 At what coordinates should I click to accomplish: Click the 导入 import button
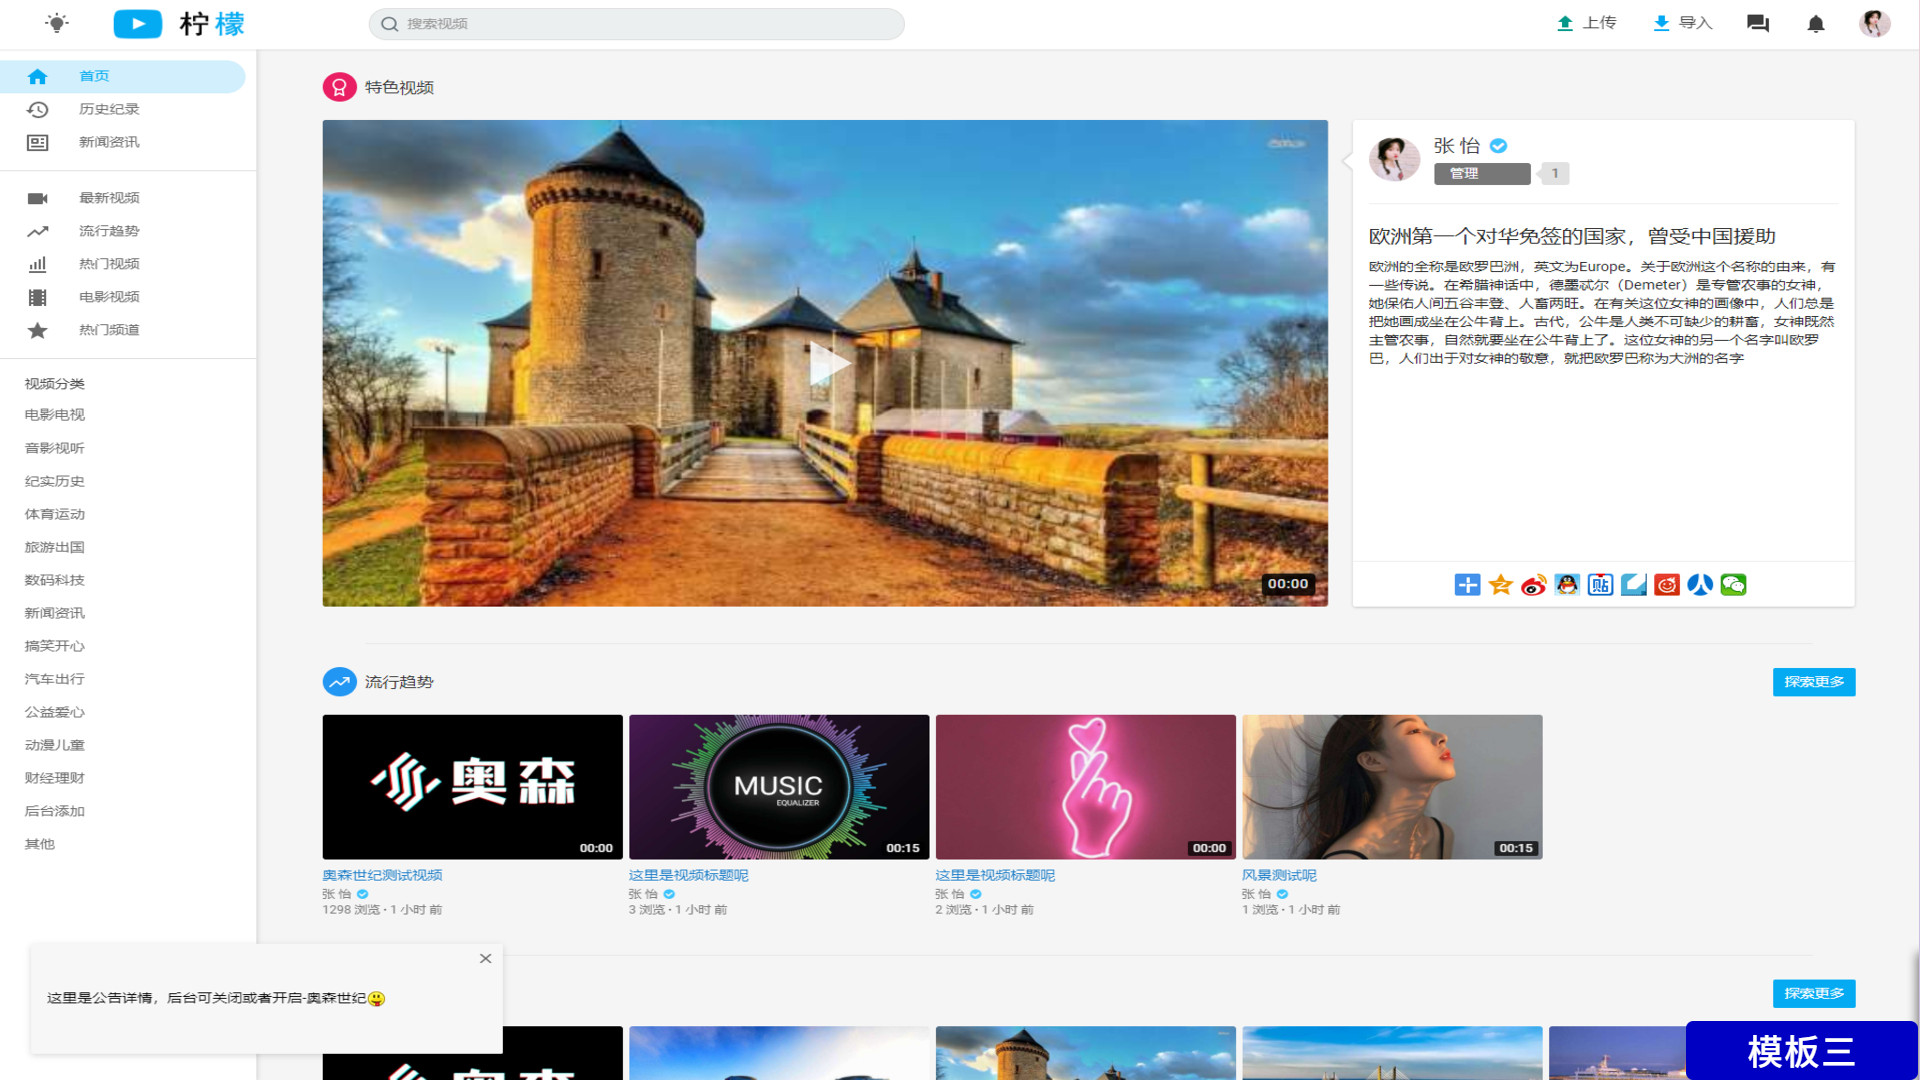[x=1682, y=23]
